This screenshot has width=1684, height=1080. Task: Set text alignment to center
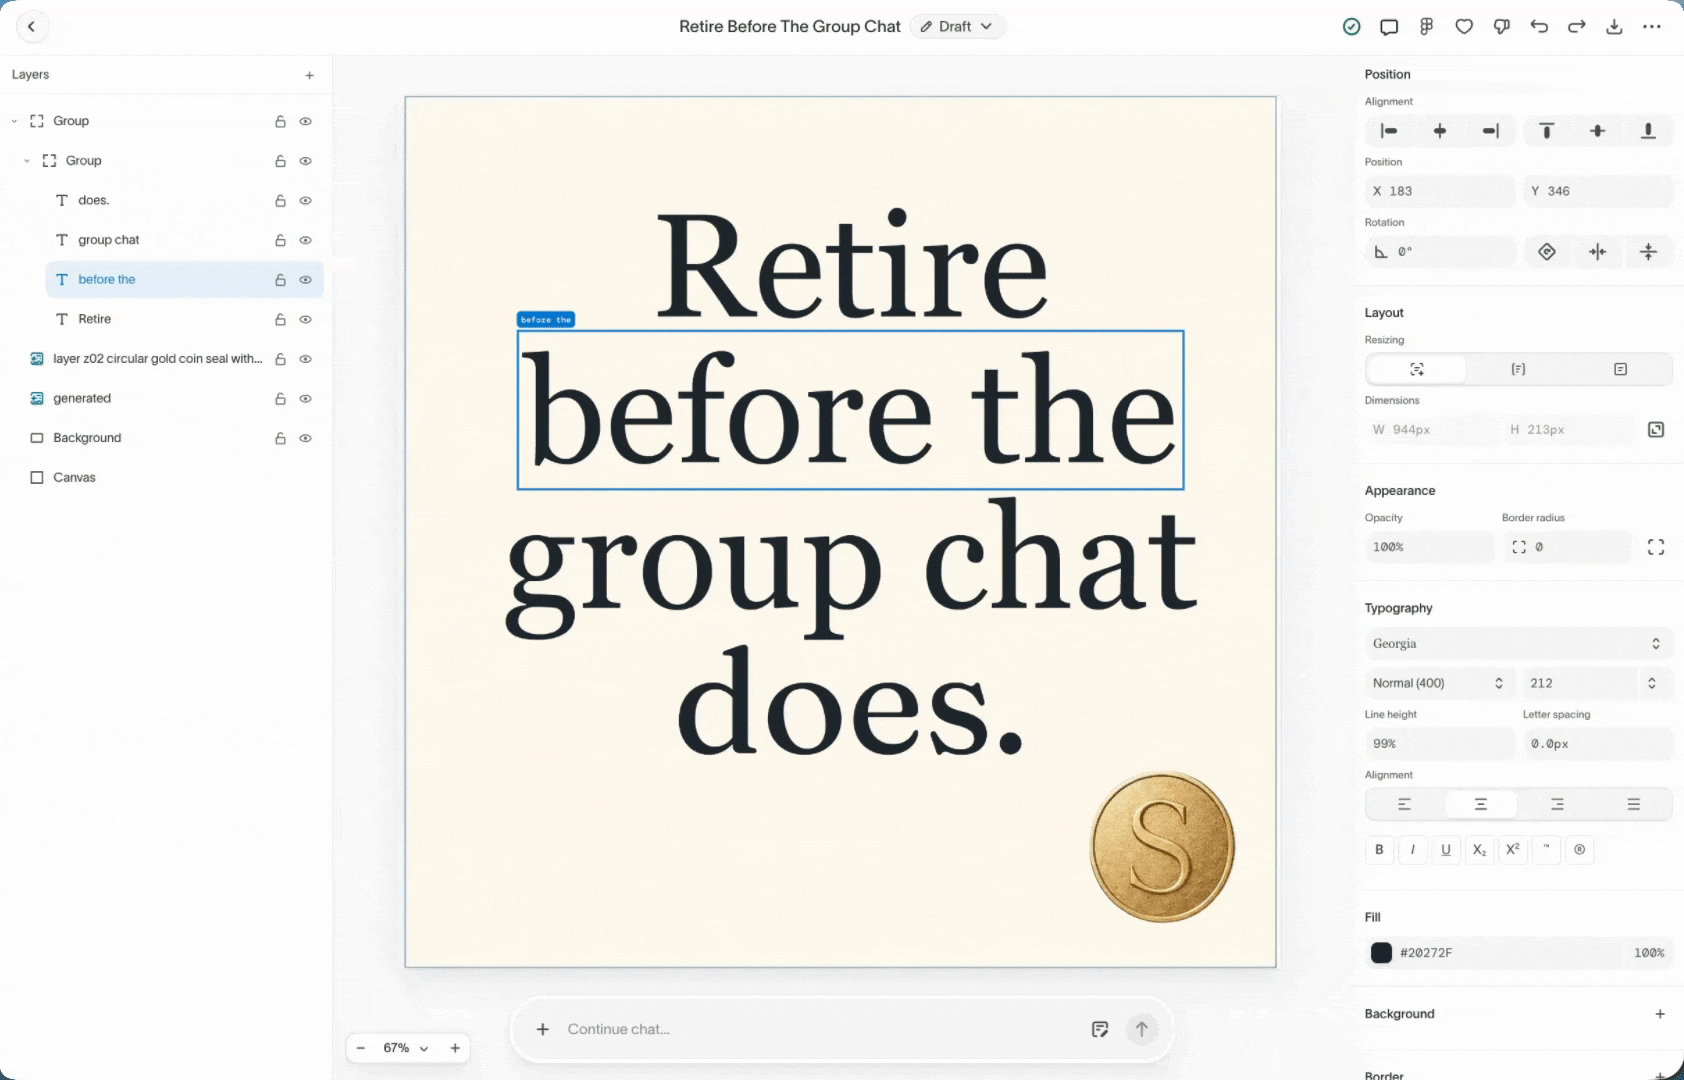[x=1481, y=804]
